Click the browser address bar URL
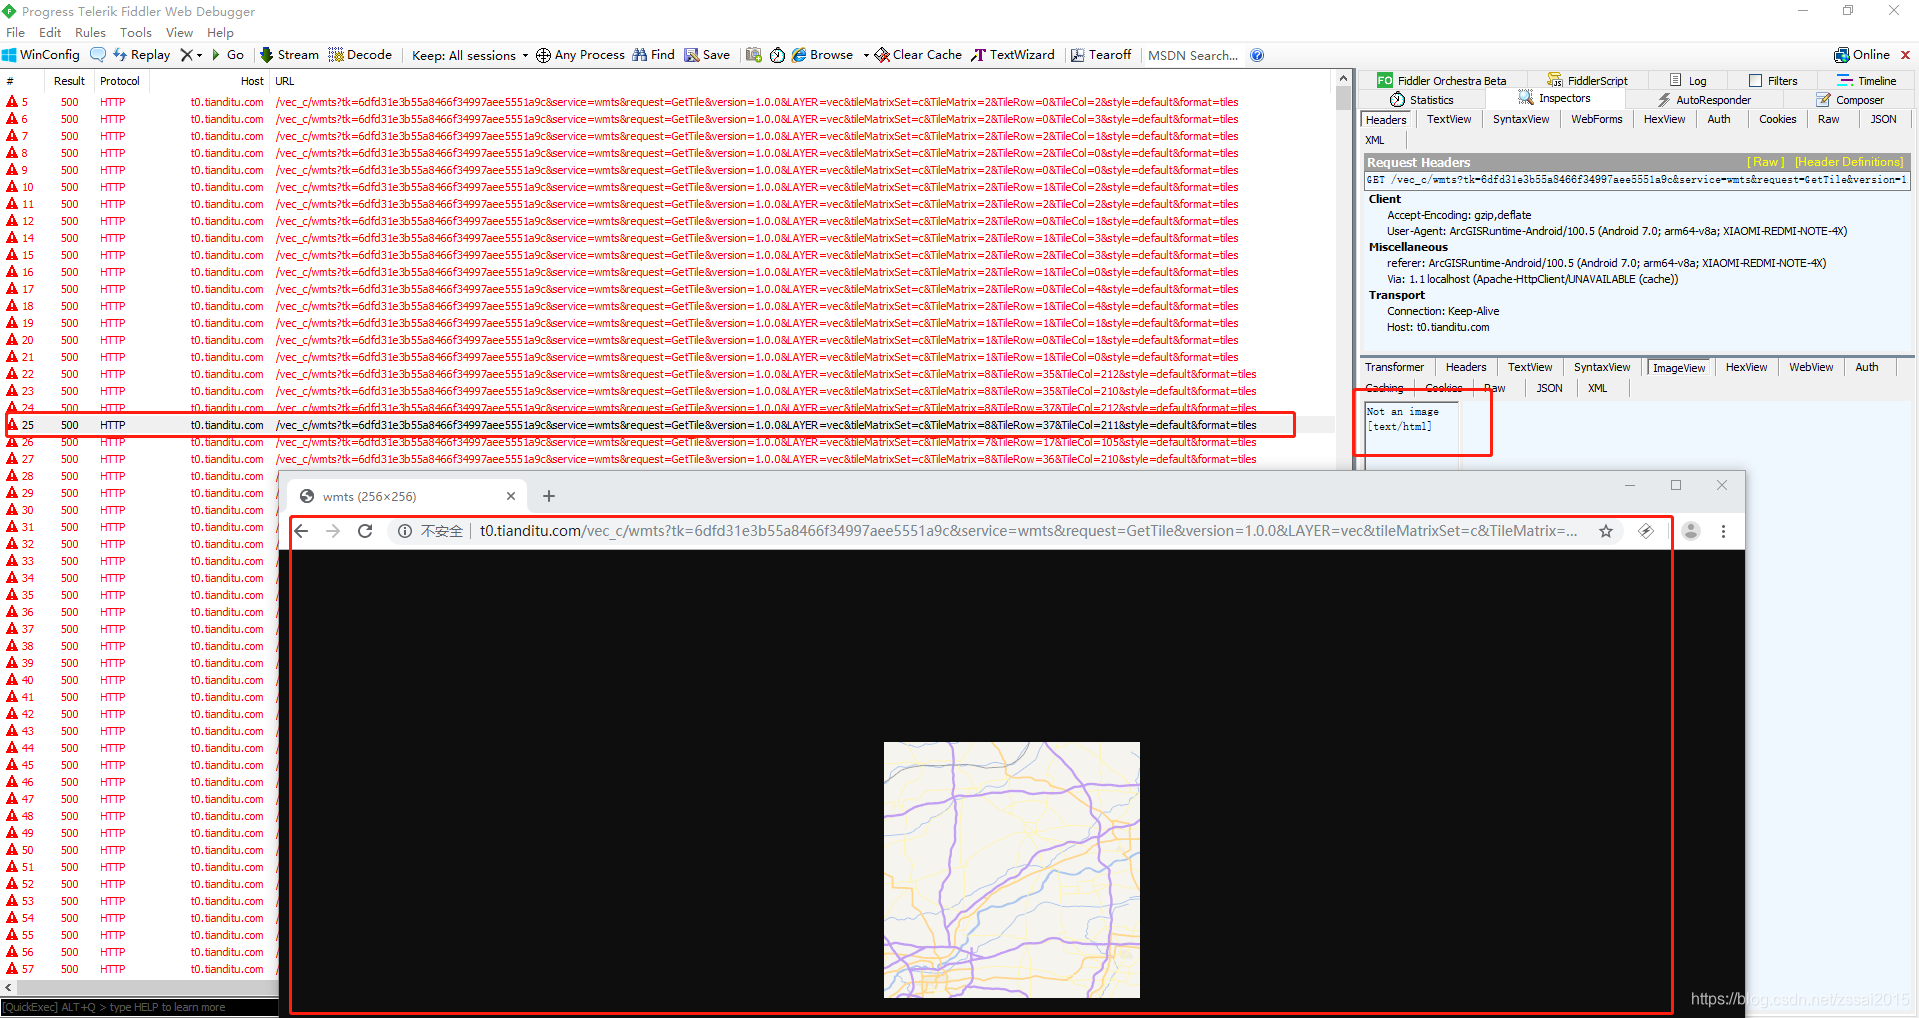Viewport: 1919px width, 1018px height. 1029,531
